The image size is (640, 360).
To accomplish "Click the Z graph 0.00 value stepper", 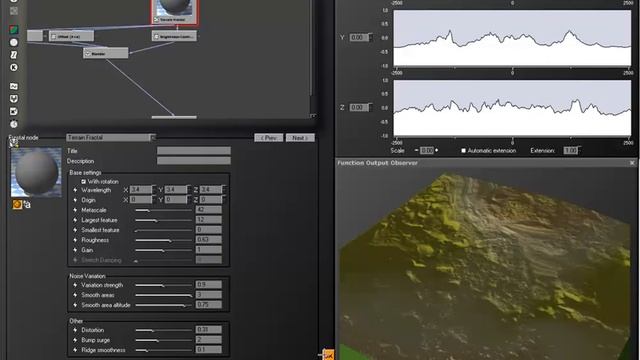I will pos(370,107).
